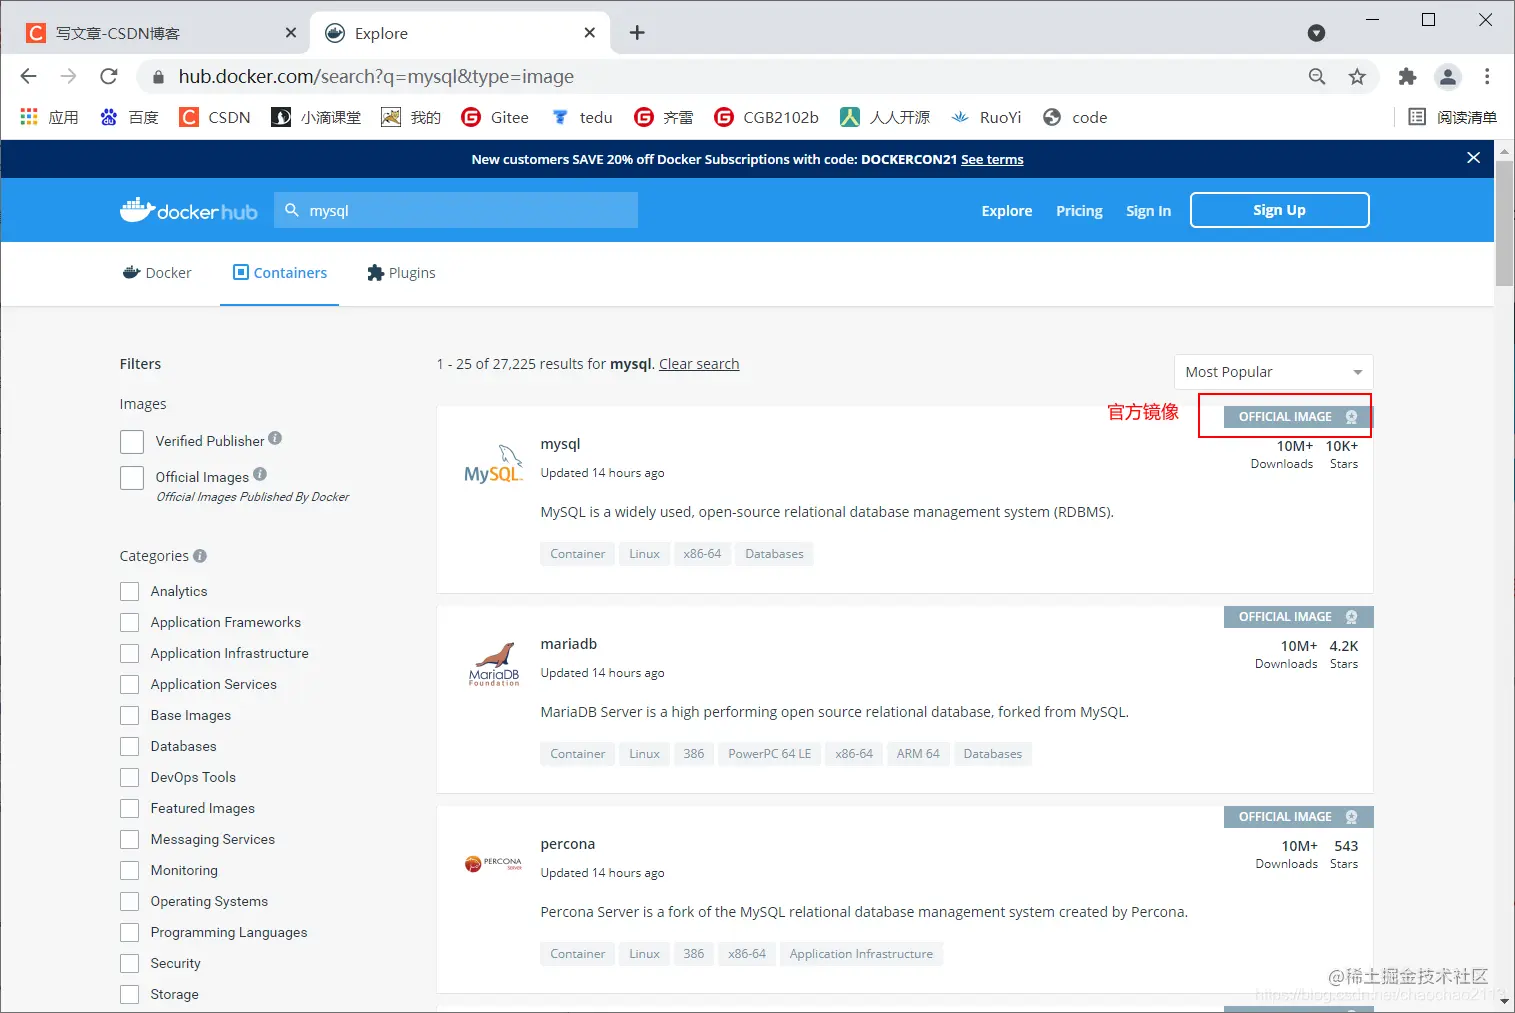
Task: Open the 齐雷 bookmark
Action: (x=664, y=117)
